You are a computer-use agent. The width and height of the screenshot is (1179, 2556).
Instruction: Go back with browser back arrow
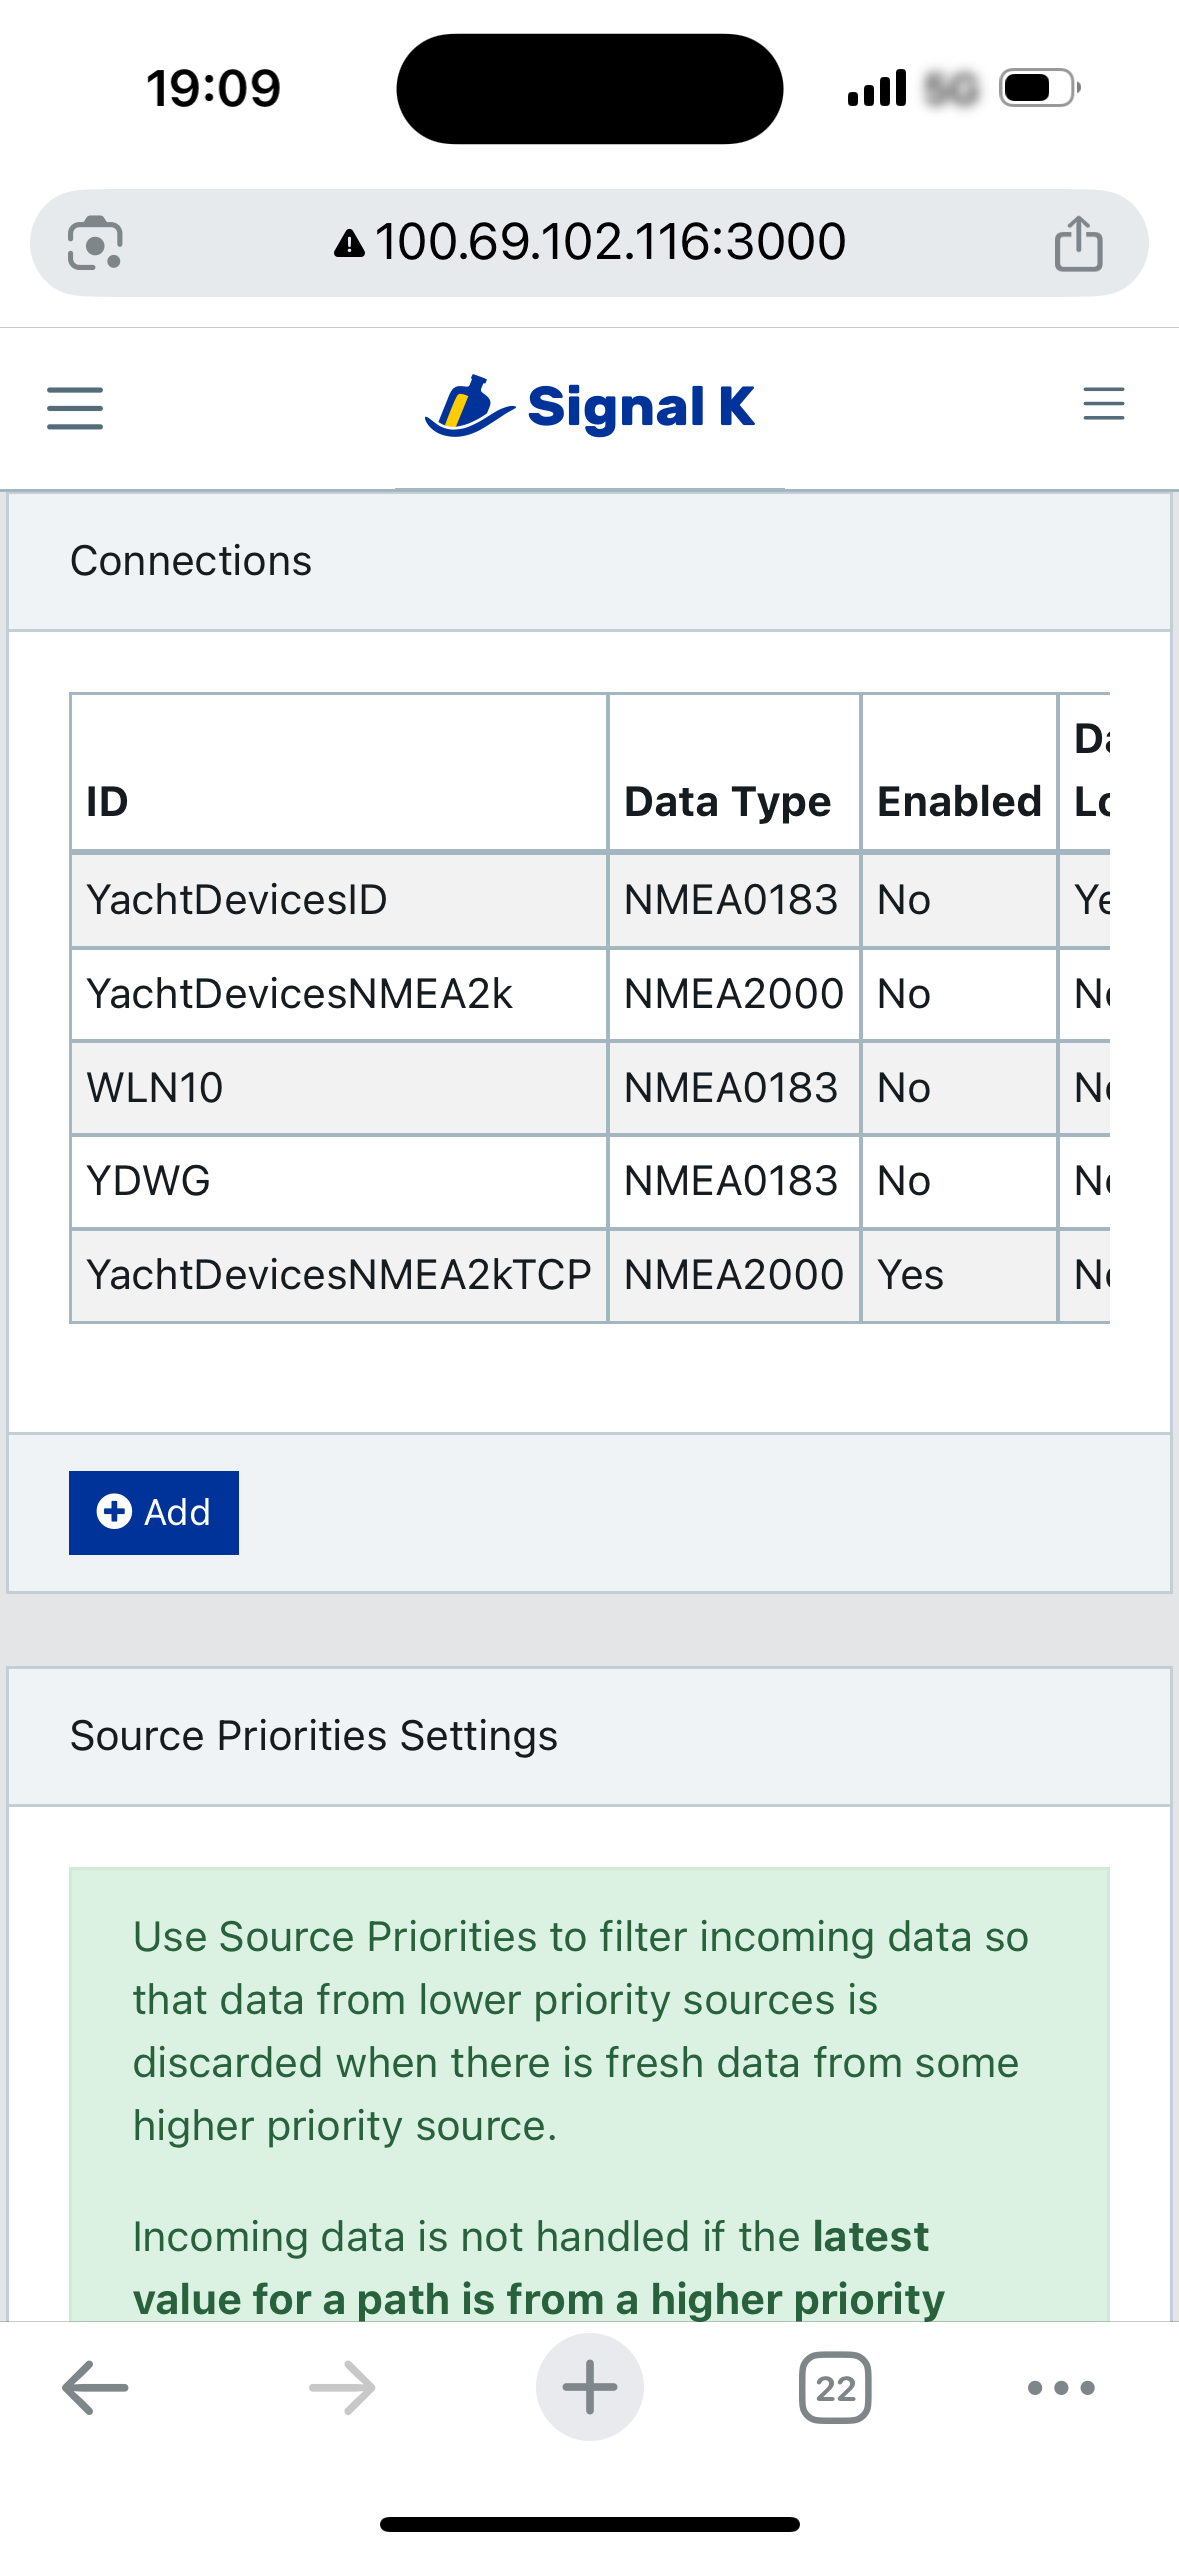(95, 2387)
